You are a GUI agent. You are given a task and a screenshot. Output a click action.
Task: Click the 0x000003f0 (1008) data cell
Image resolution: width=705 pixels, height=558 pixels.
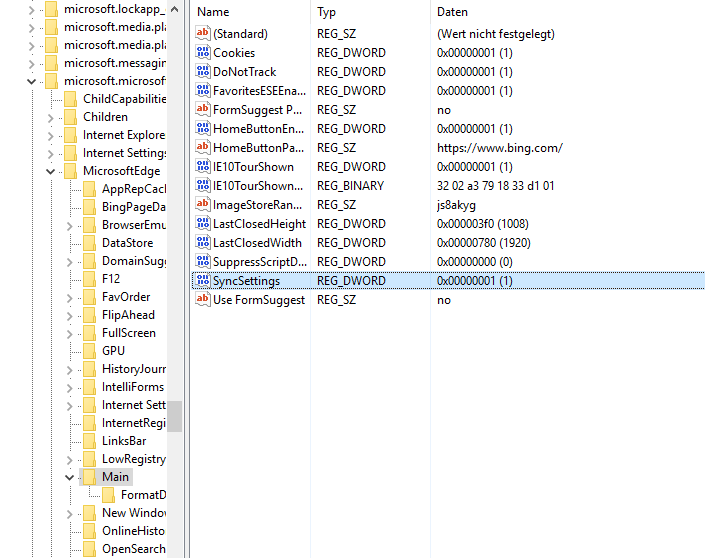click(x=482, y=223)
